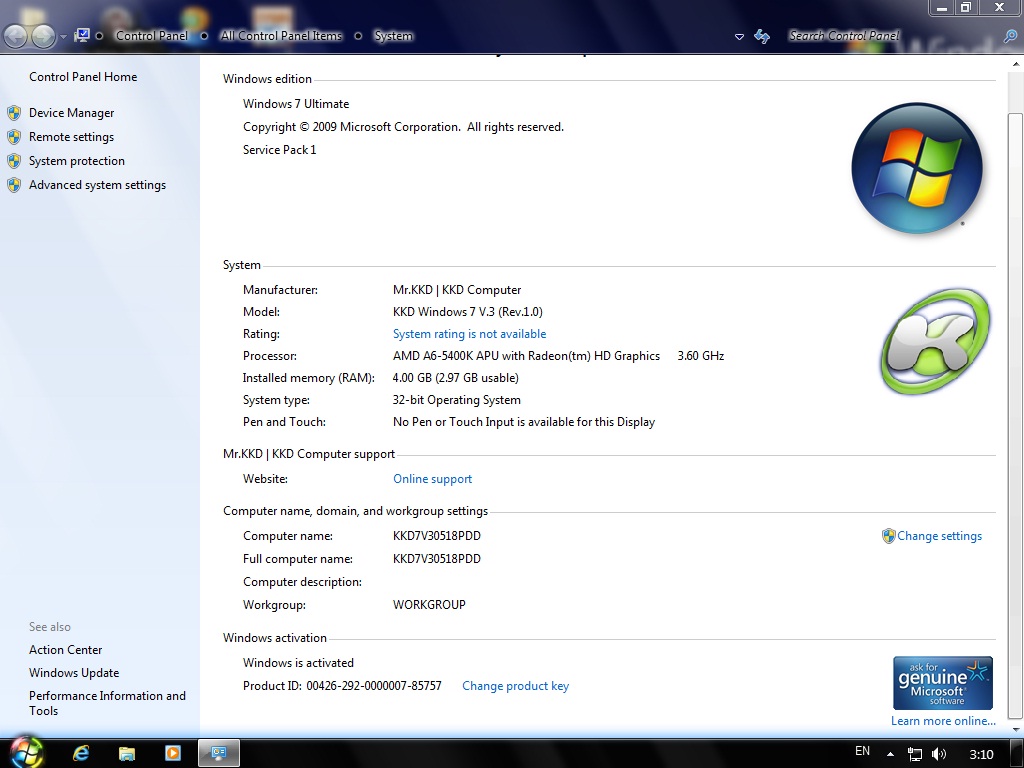Click the network tray icon

(915, 754)
